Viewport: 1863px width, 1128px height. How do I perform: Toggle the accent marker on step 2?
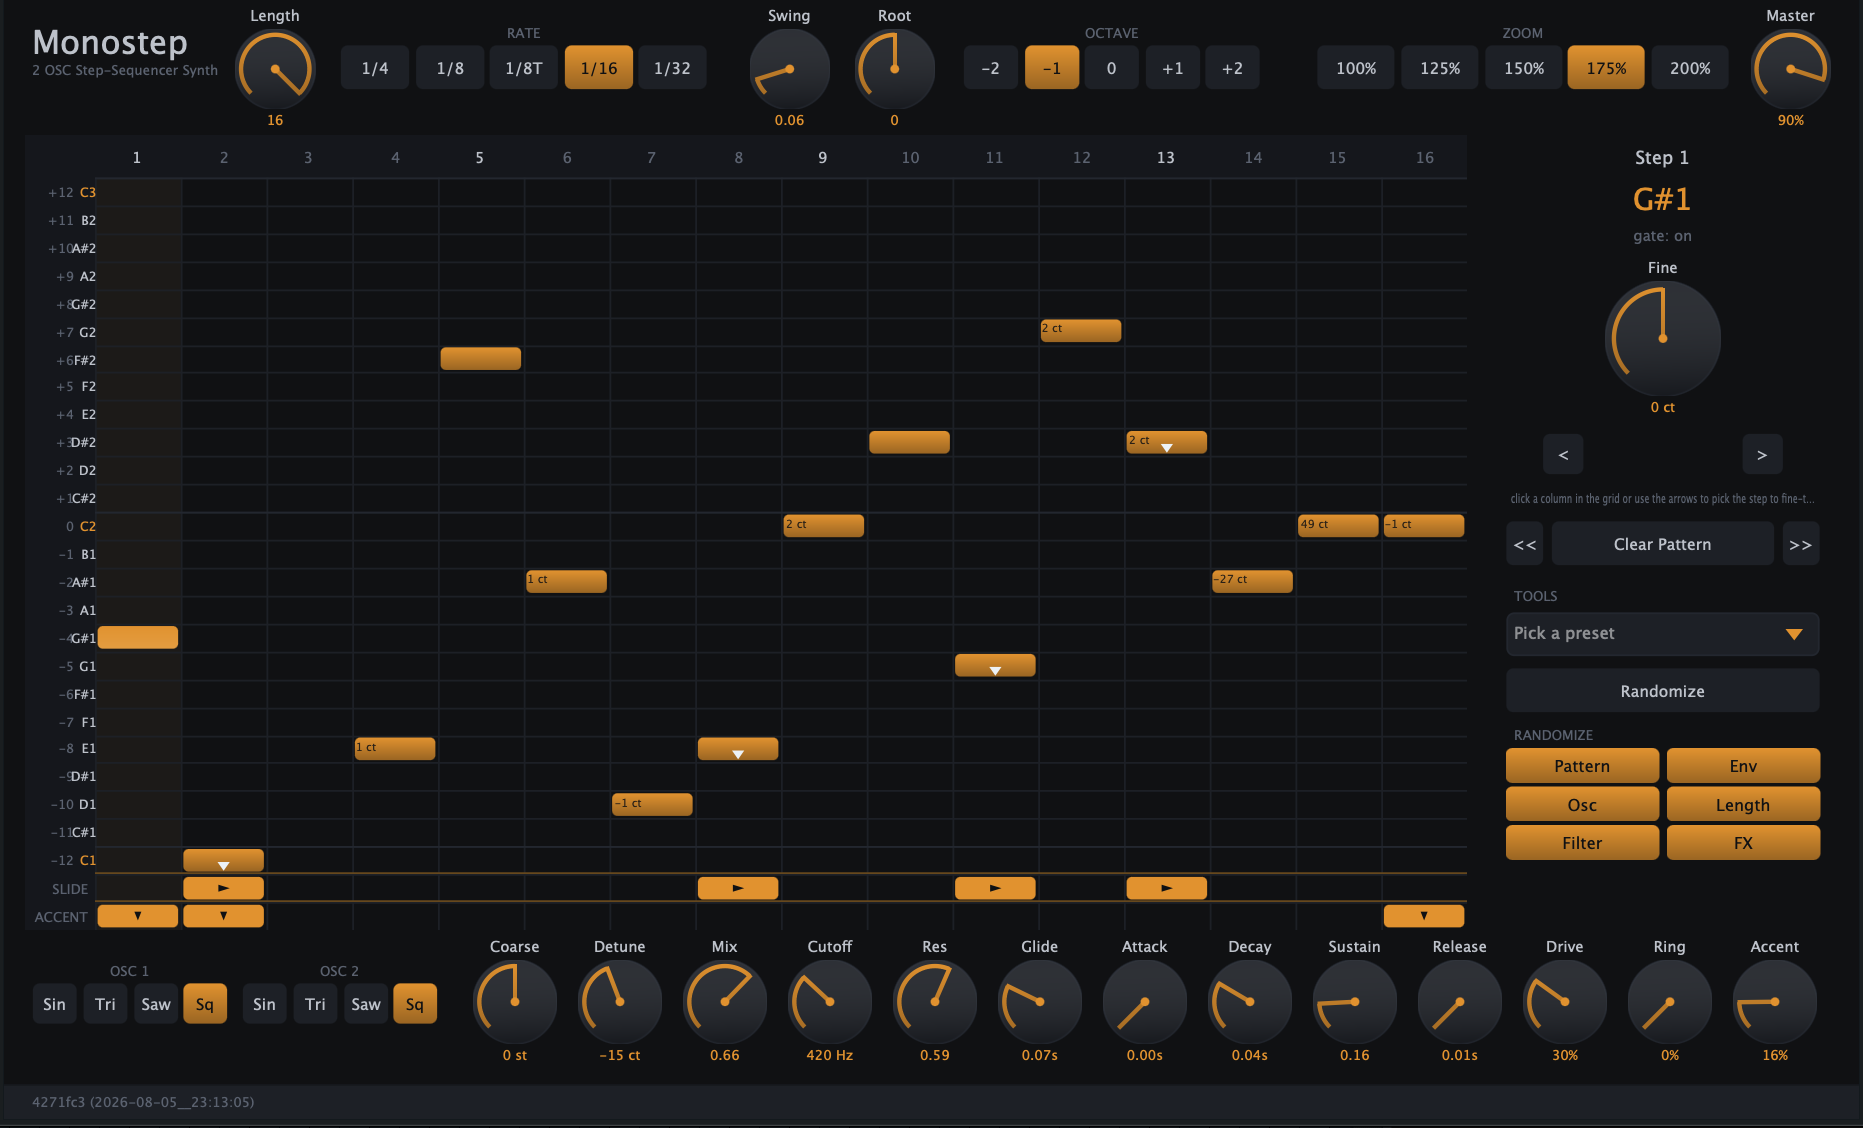click(x=224, y=916)
